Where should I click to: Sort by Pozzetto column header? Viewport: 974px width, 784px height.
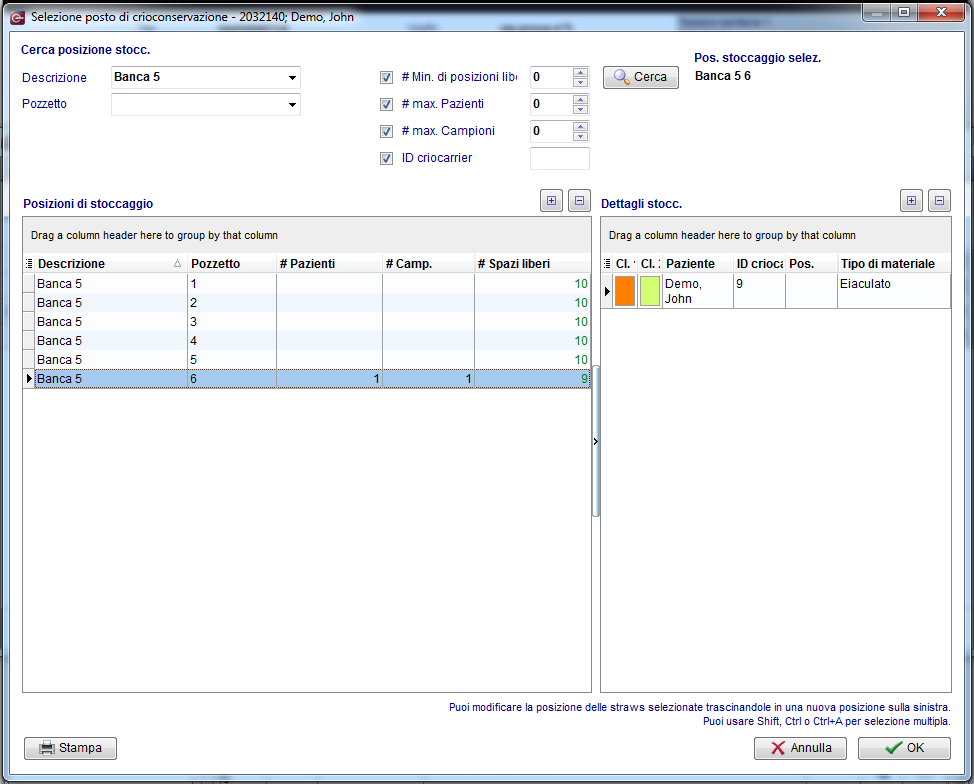click(x=232, y=263)
